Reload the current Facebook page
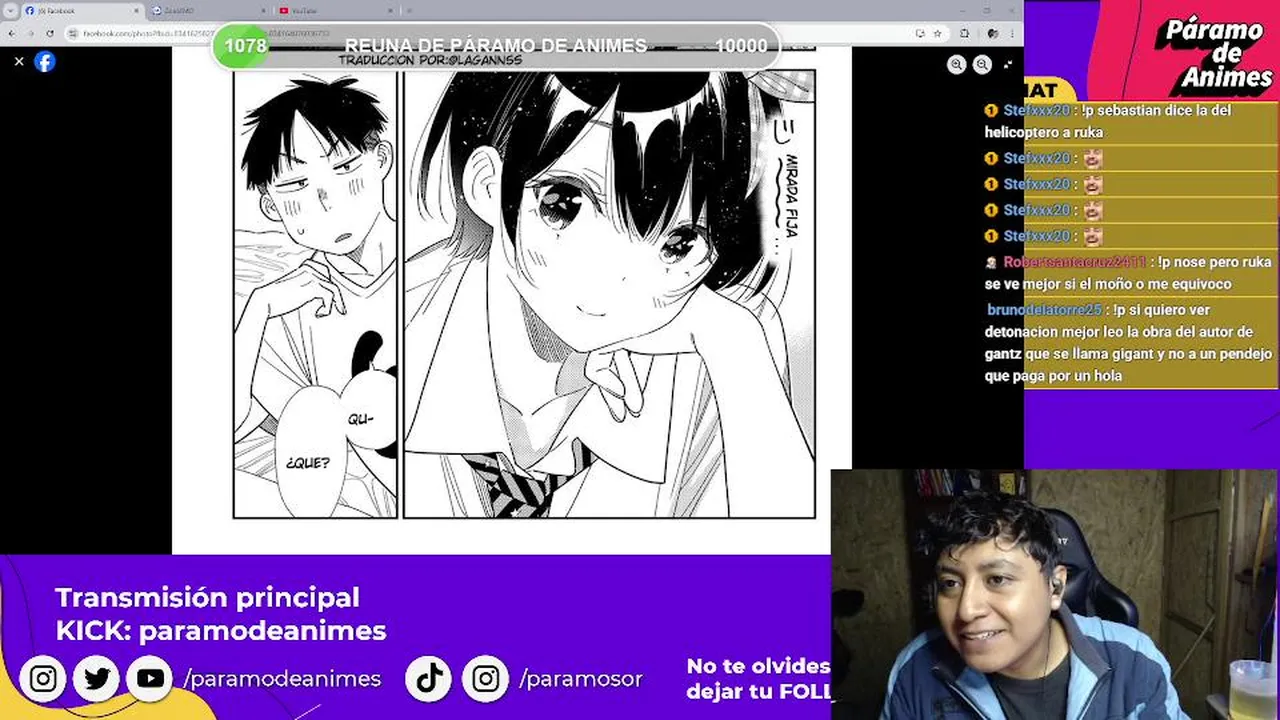This screenshot has height=720, width=1280. point(50,33)
